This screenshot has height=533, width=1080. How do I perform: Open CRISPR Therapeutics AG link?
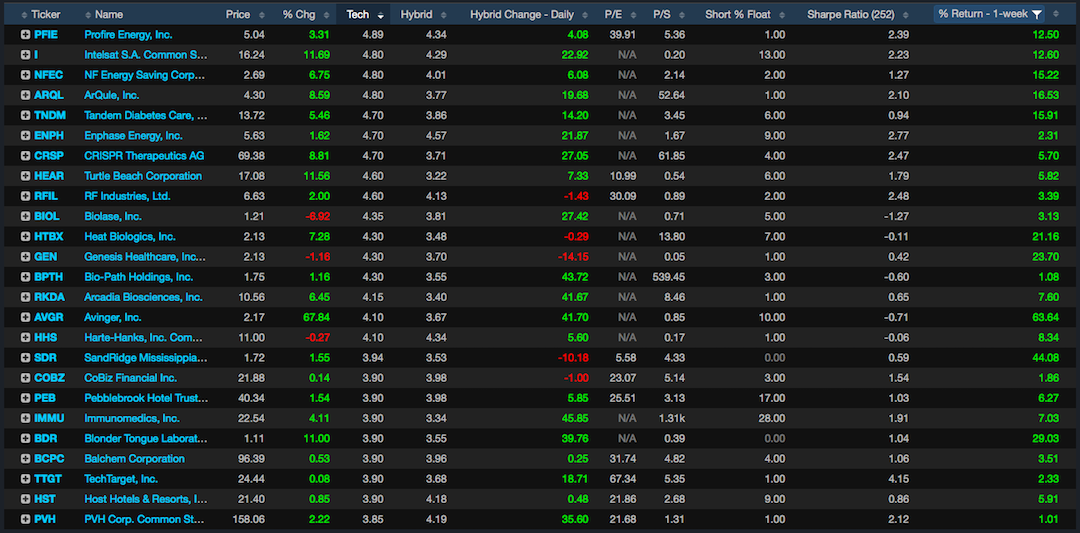click(x=144, y=156)
